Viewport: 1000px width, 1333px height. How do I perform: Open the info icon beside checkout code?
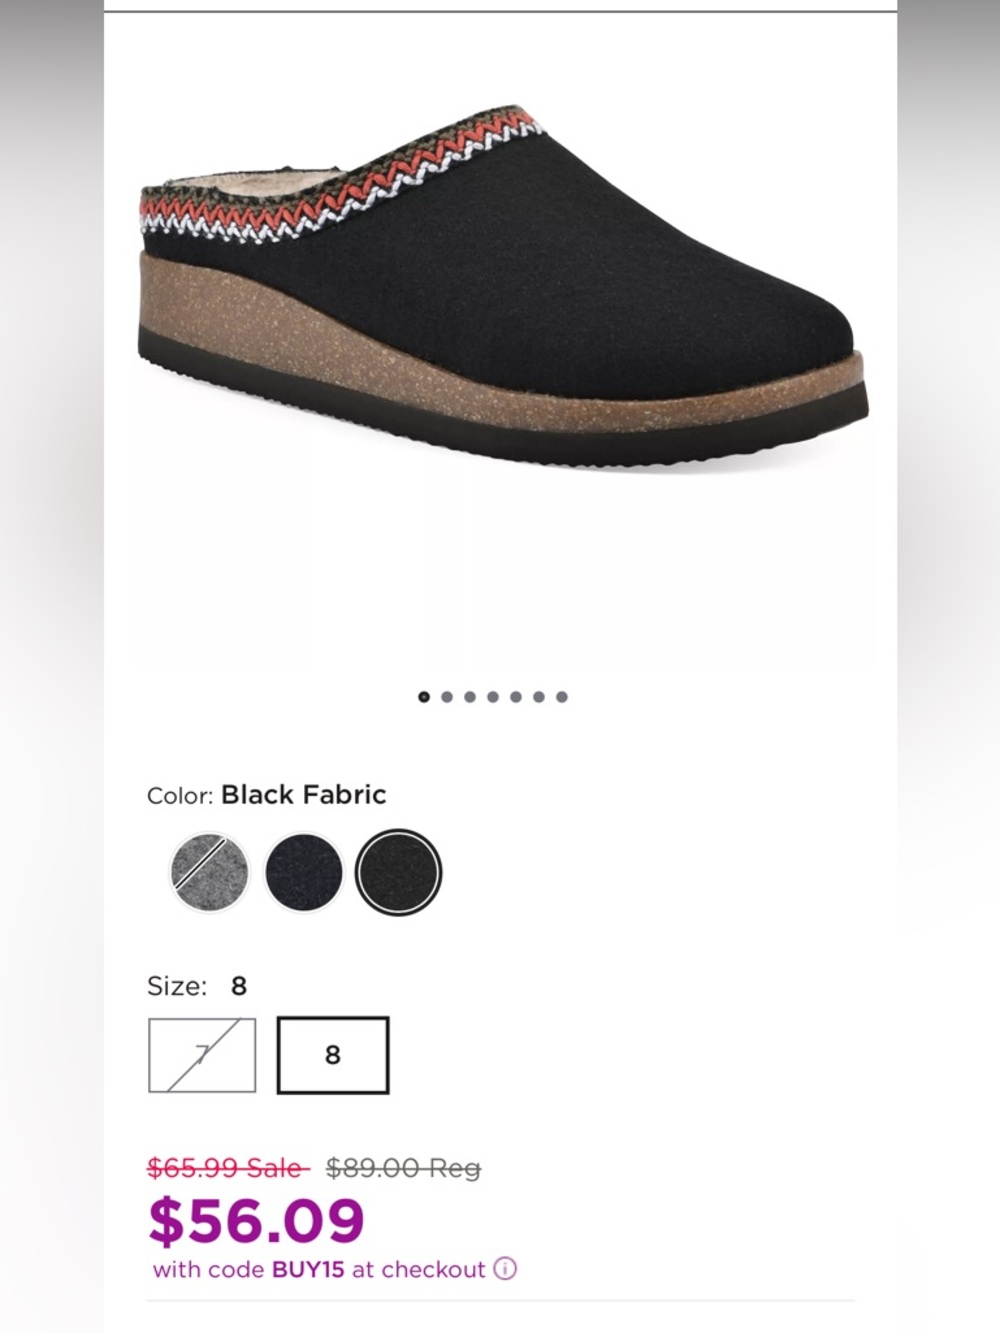pos(505,1269)
